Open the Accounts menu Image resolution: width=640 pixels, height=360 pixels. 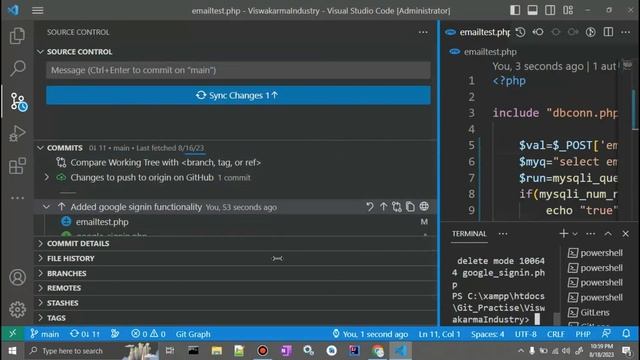[17, 278]
